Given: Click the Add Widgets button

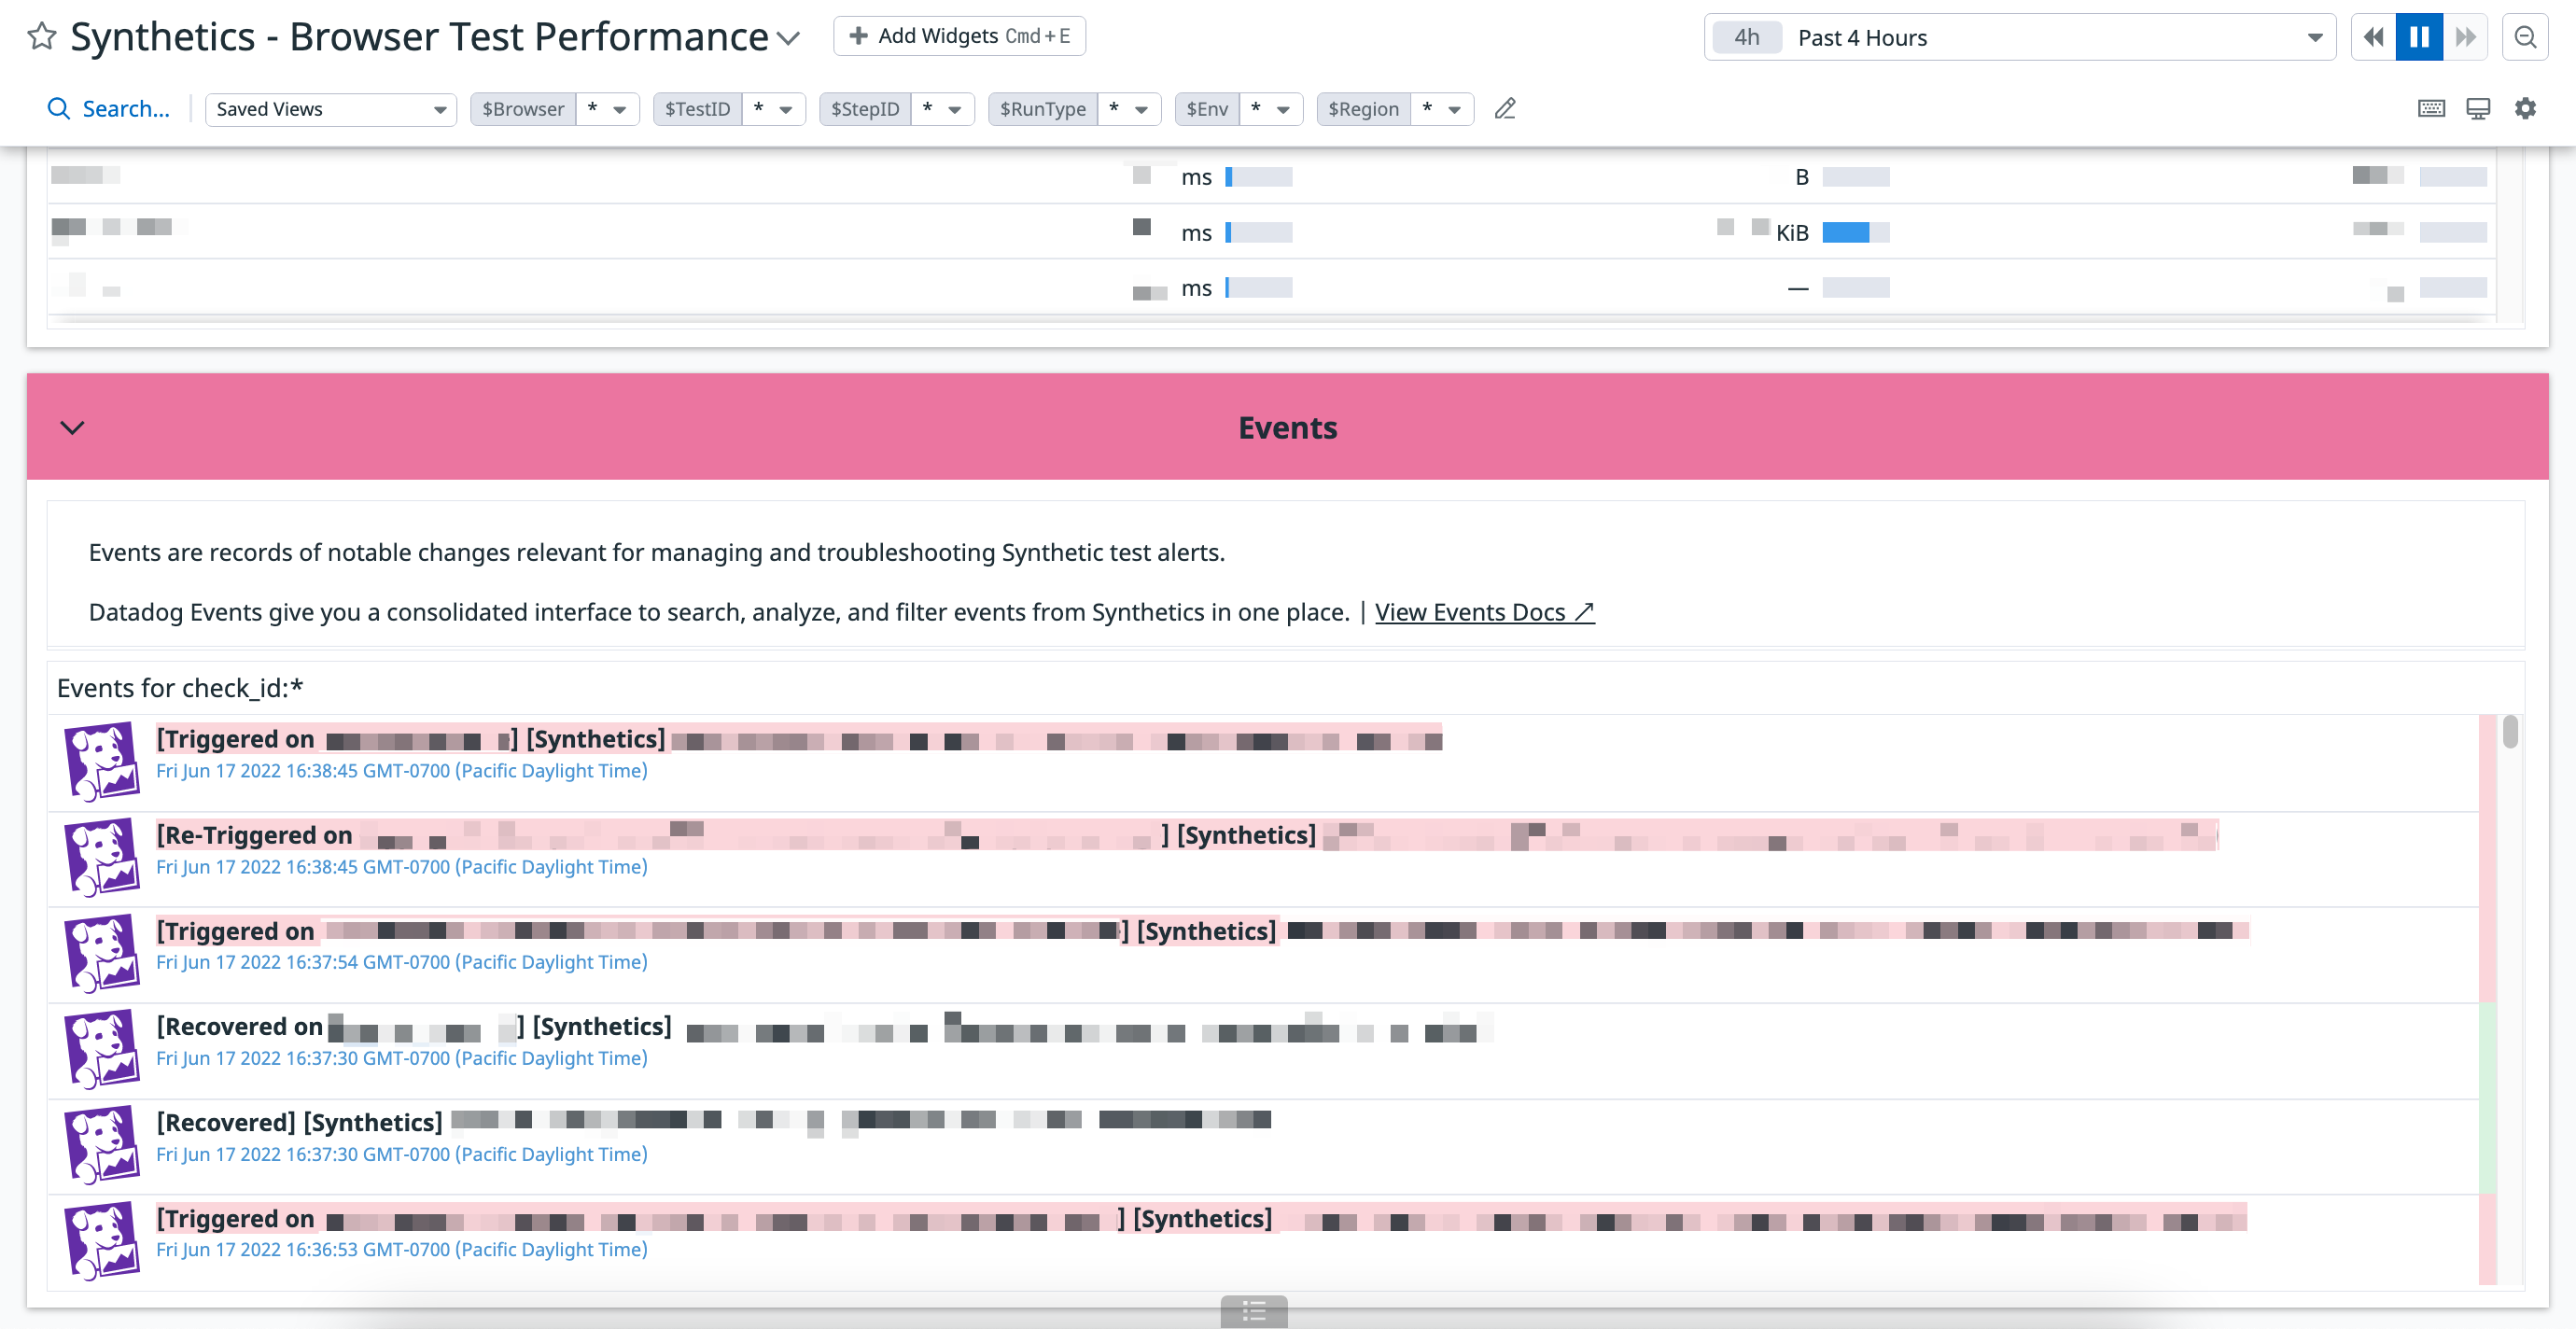Looking at the screenshot, I should 959,36.
